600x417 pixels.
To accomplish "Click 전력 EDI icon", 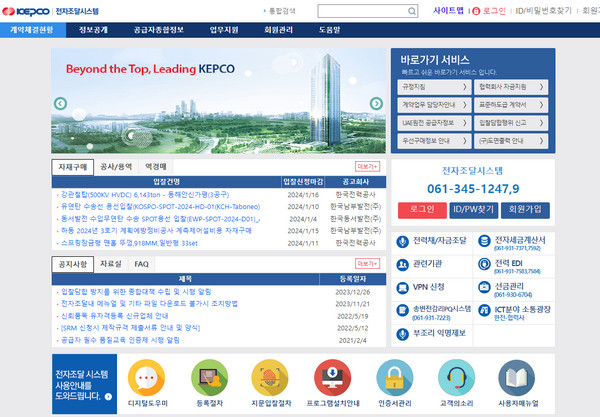I will pyautogui.click(x=484, y=264).
